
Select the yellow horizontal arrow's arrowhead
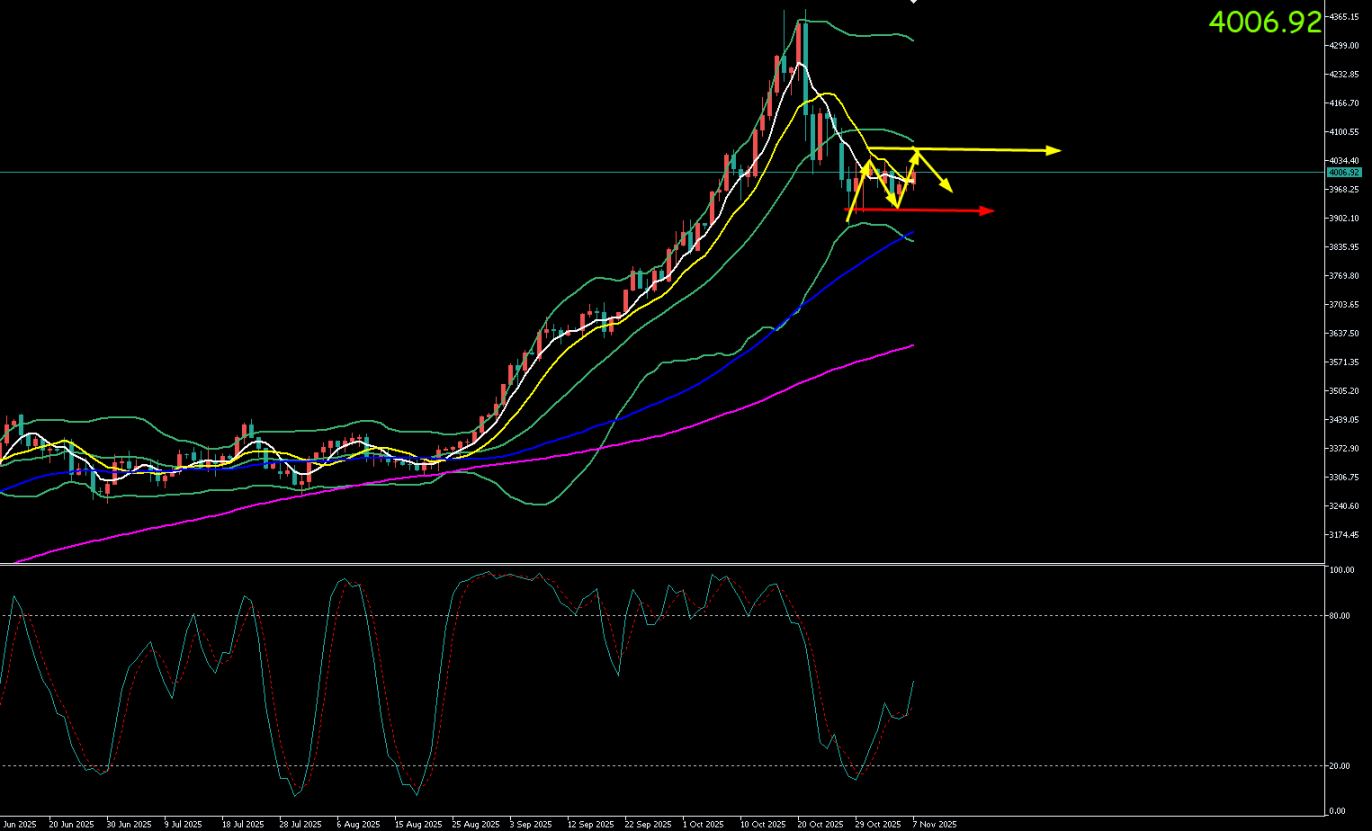coord(1054,151)
